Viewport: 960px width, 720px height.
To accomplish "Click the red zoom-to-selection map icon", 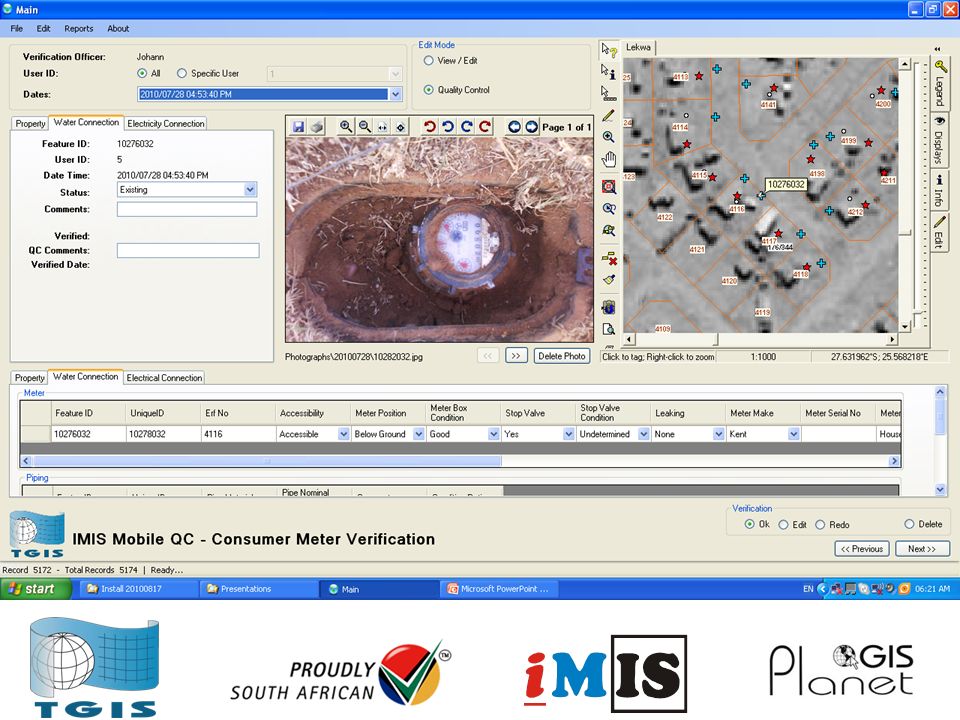I will coord(609,187).
